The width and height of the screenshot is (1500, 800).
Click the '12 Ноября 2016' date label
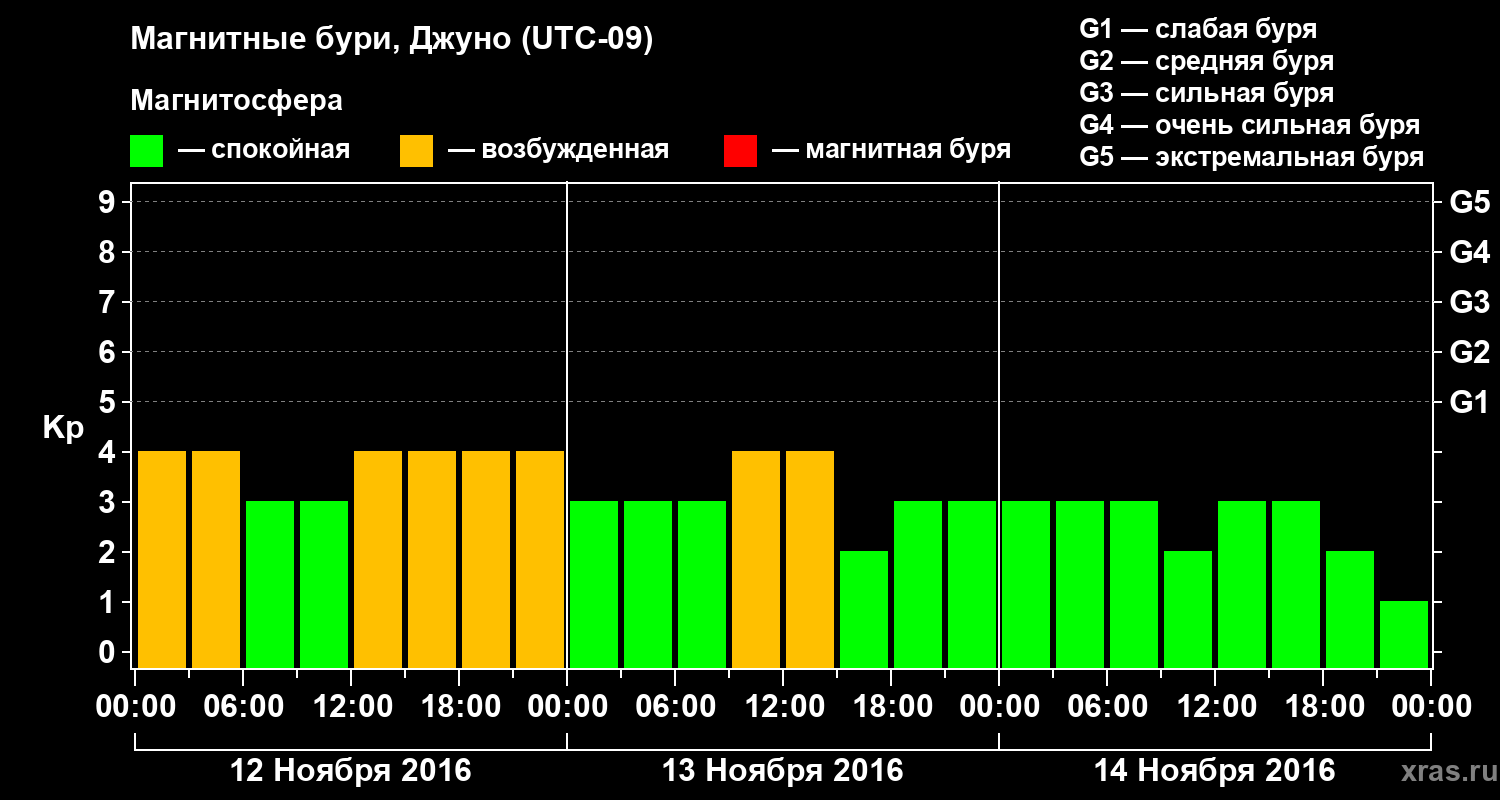(351, 771)
